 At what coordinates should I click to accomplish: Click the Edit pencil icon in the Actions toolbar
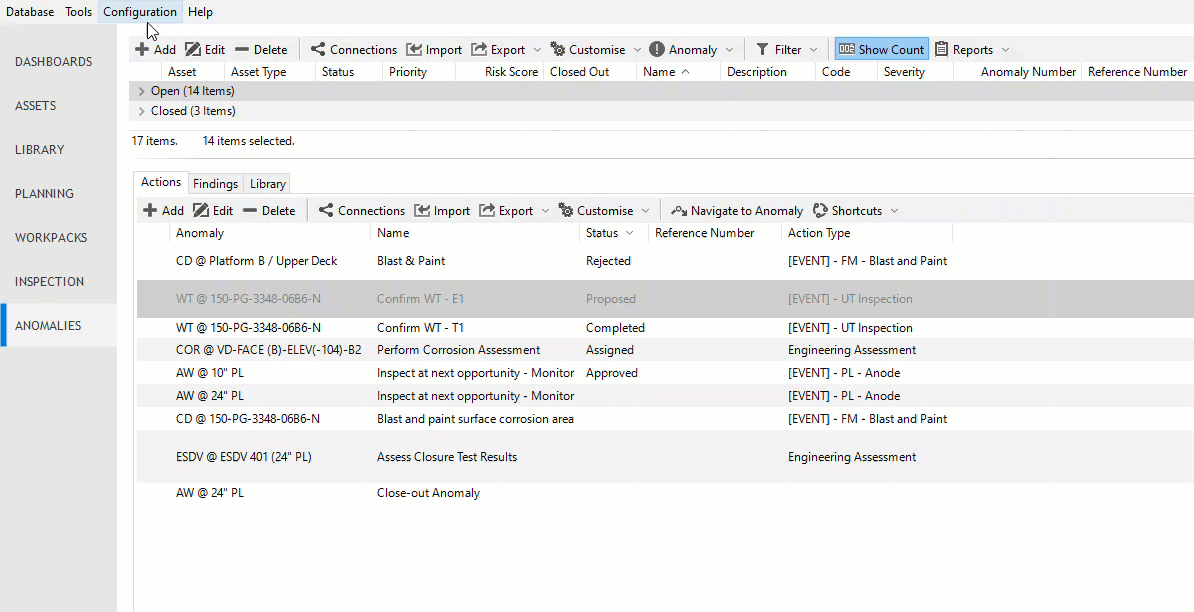[x=201, y=211]
